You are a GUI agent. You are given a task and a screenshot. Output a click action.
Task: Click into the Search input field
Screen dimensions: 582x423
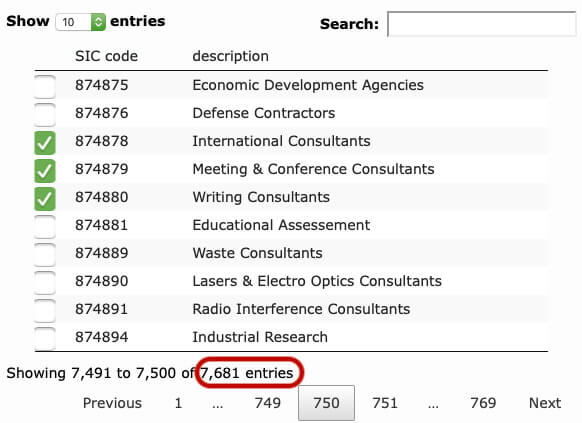click(482, 24)
